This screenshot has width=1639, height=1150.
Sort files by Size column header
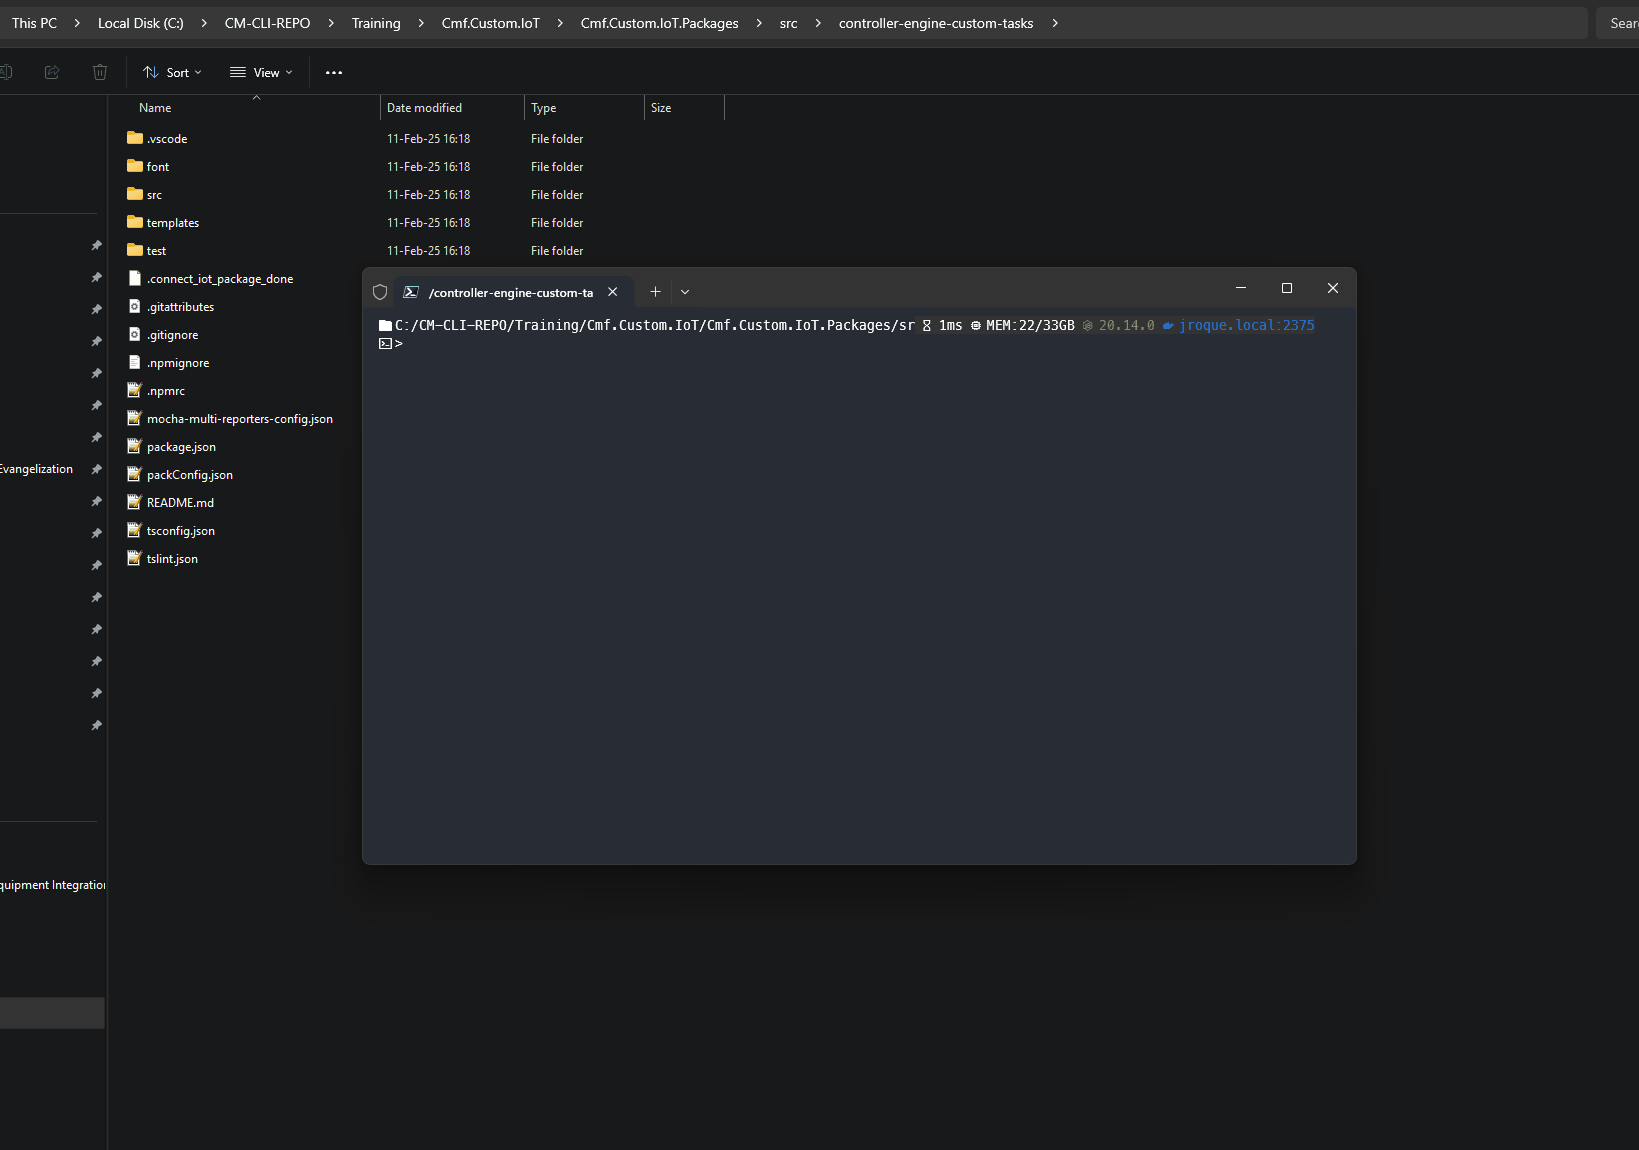click(661, 108)
